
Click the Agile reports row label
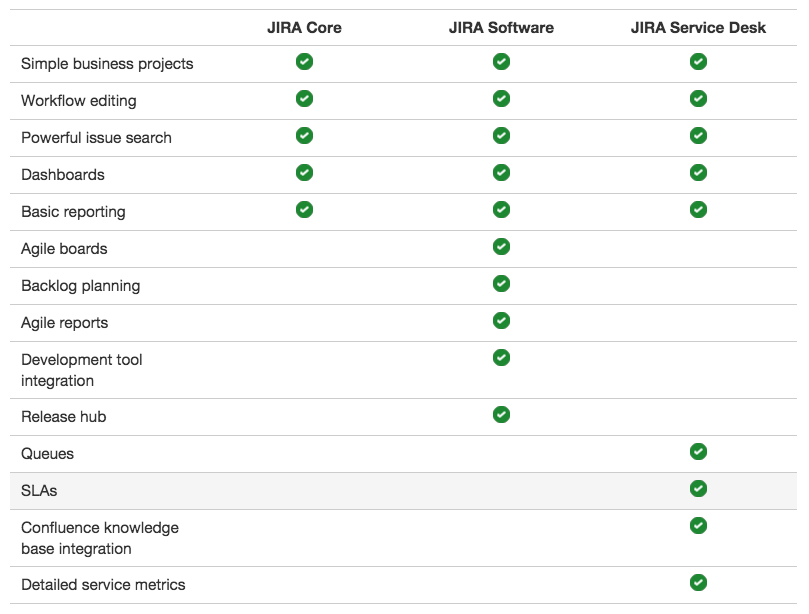64,323
